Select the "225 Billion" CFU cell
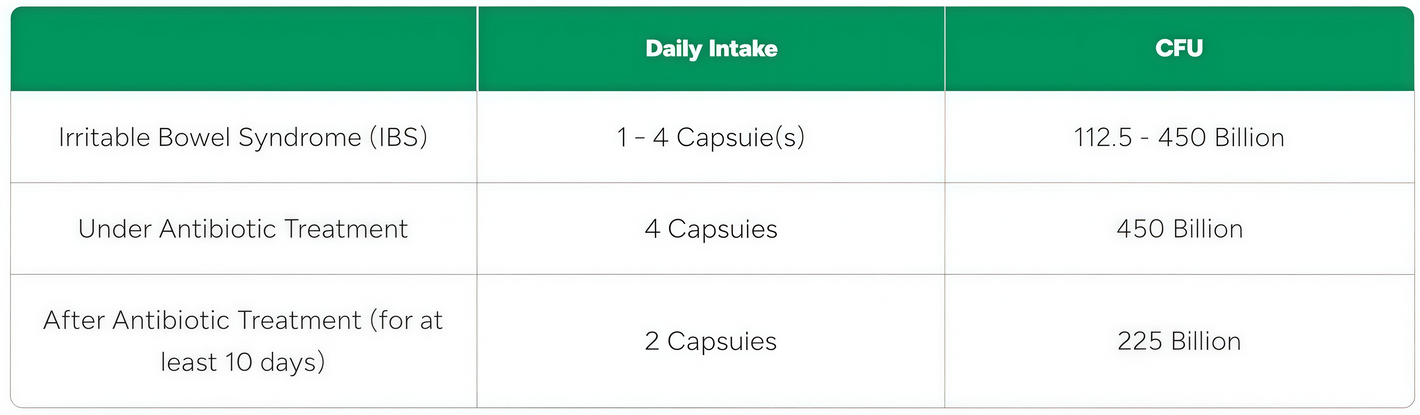1420x415 pixels. coord(1179,341)
